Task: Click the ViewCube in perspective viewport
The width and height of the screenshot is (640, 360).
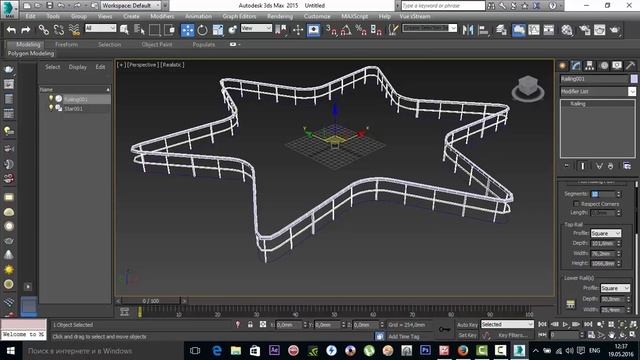Action: 528,88
